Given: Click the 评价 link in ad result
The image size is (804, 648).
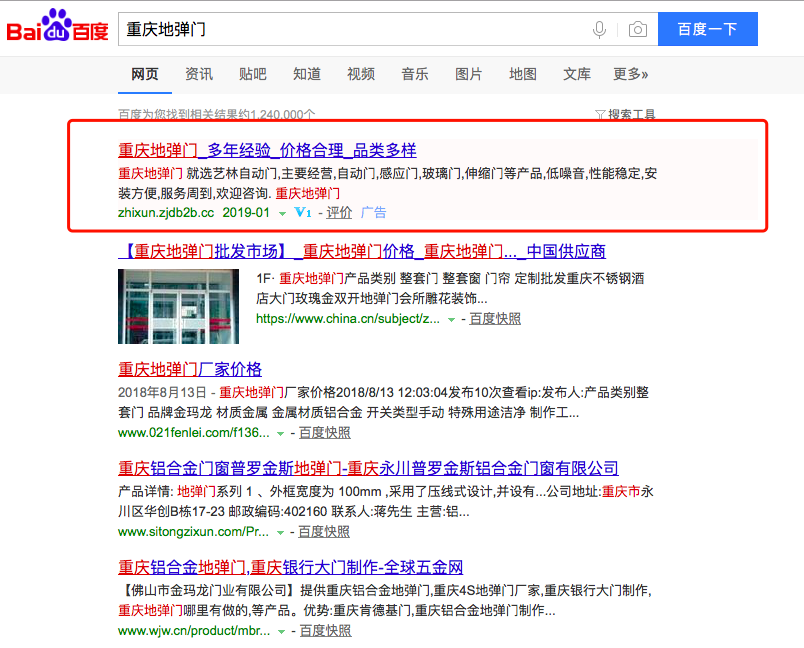Looking at the screenshot, I should tap(339, 212).
